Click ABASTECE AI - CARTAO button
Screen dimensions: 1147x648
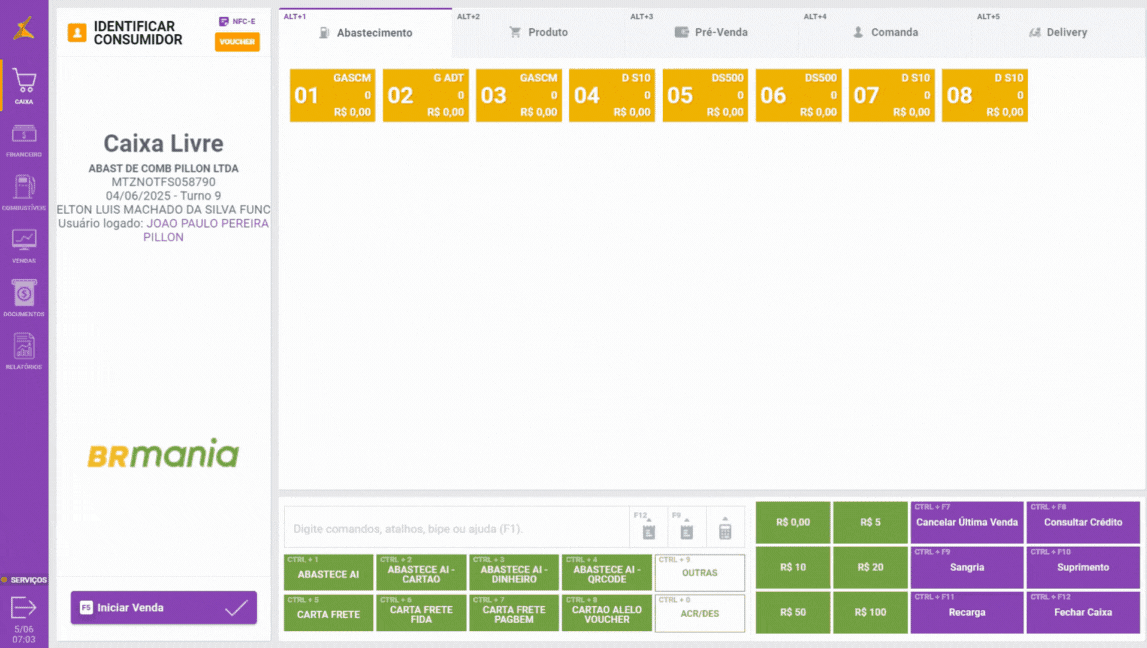click(x=421, y=573)
